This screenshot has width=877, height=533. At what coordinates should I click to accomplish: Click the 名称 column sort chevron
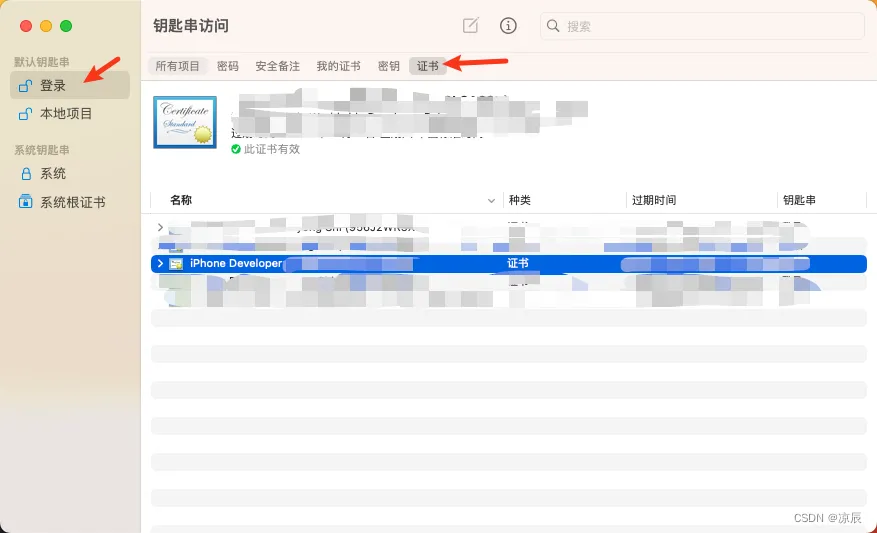coord(491,200)
